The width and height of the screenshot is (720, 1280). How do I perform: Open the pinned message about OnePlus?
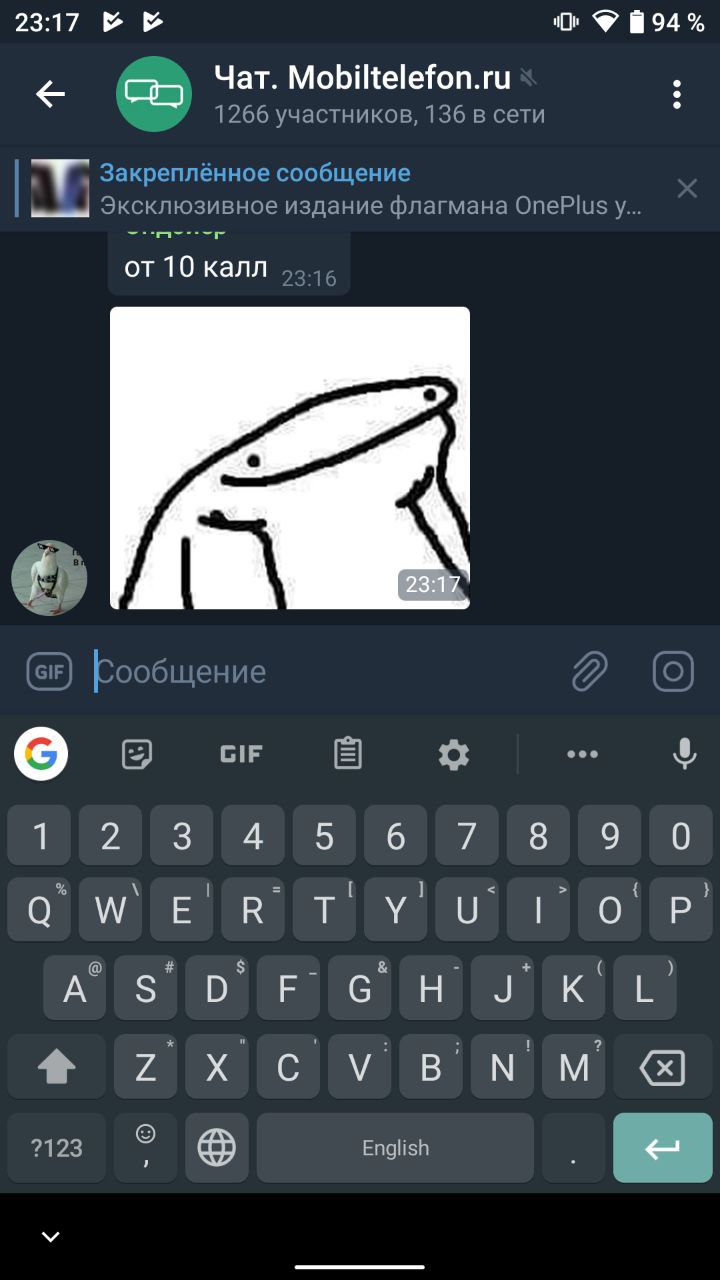(340, 189)
